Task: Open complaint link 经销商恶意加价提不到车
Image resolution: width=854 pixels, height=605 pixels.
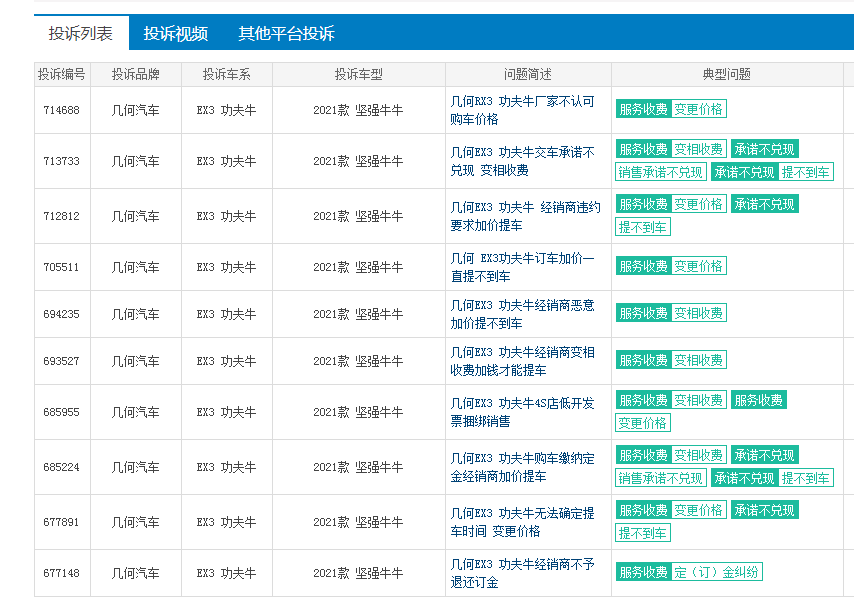Action: click(x=522, y=314)
